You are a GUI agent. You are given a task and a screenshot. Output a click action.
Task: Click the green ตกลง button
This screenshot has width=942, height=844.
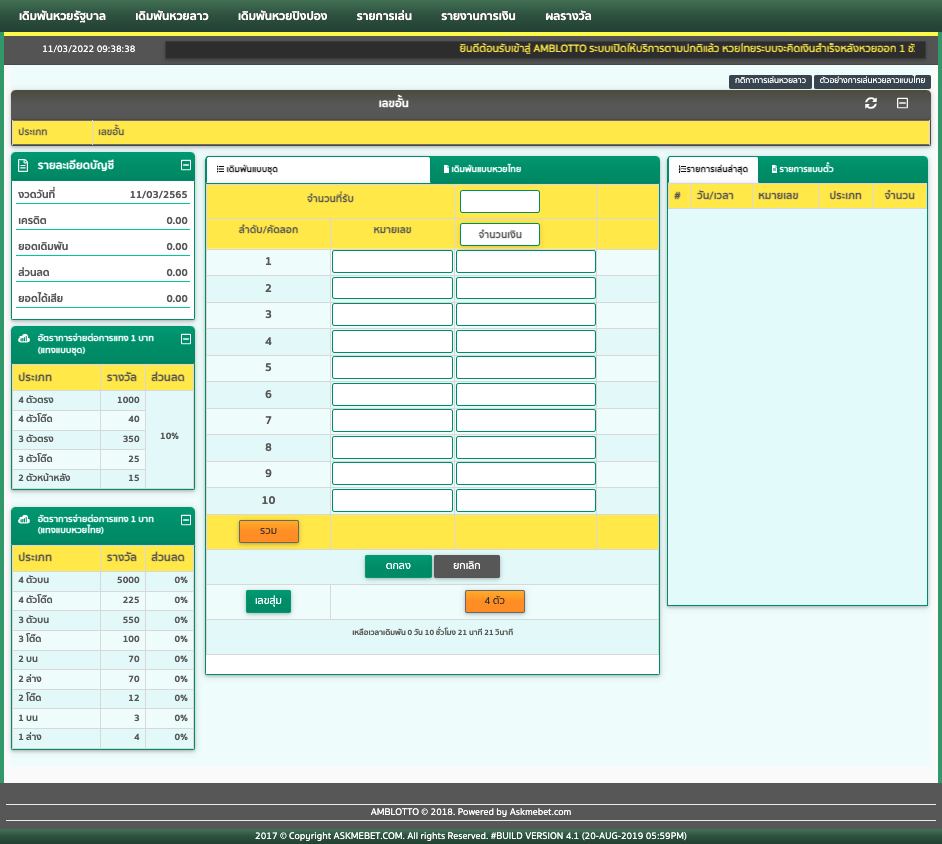[x=398, y=566]
